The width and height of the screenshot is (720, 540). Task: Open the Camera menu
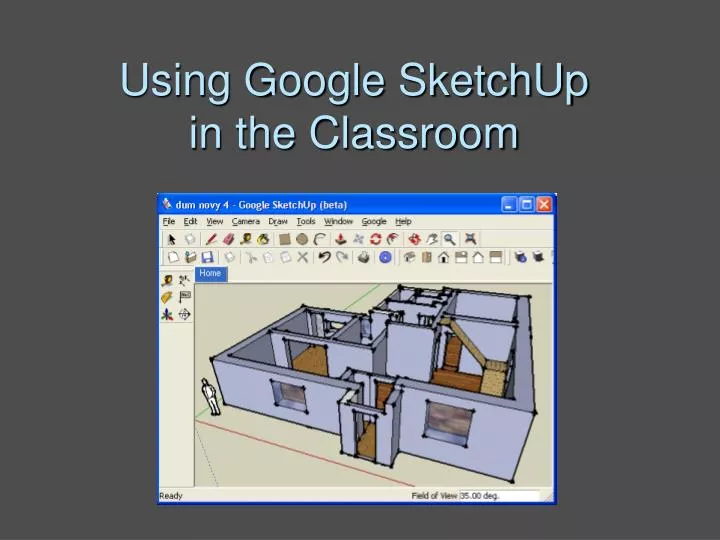click(246, 221)
